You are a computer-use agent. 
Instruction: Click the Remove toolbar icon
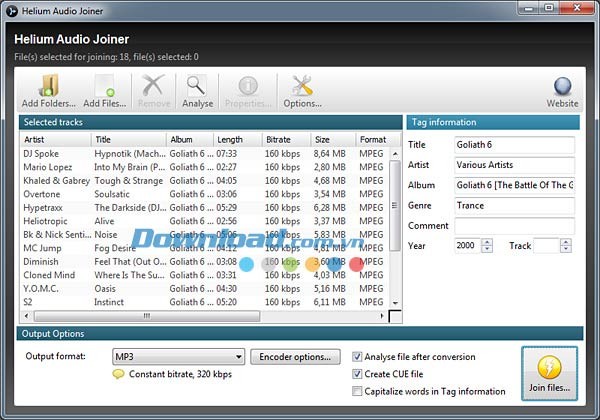(154, 91)
